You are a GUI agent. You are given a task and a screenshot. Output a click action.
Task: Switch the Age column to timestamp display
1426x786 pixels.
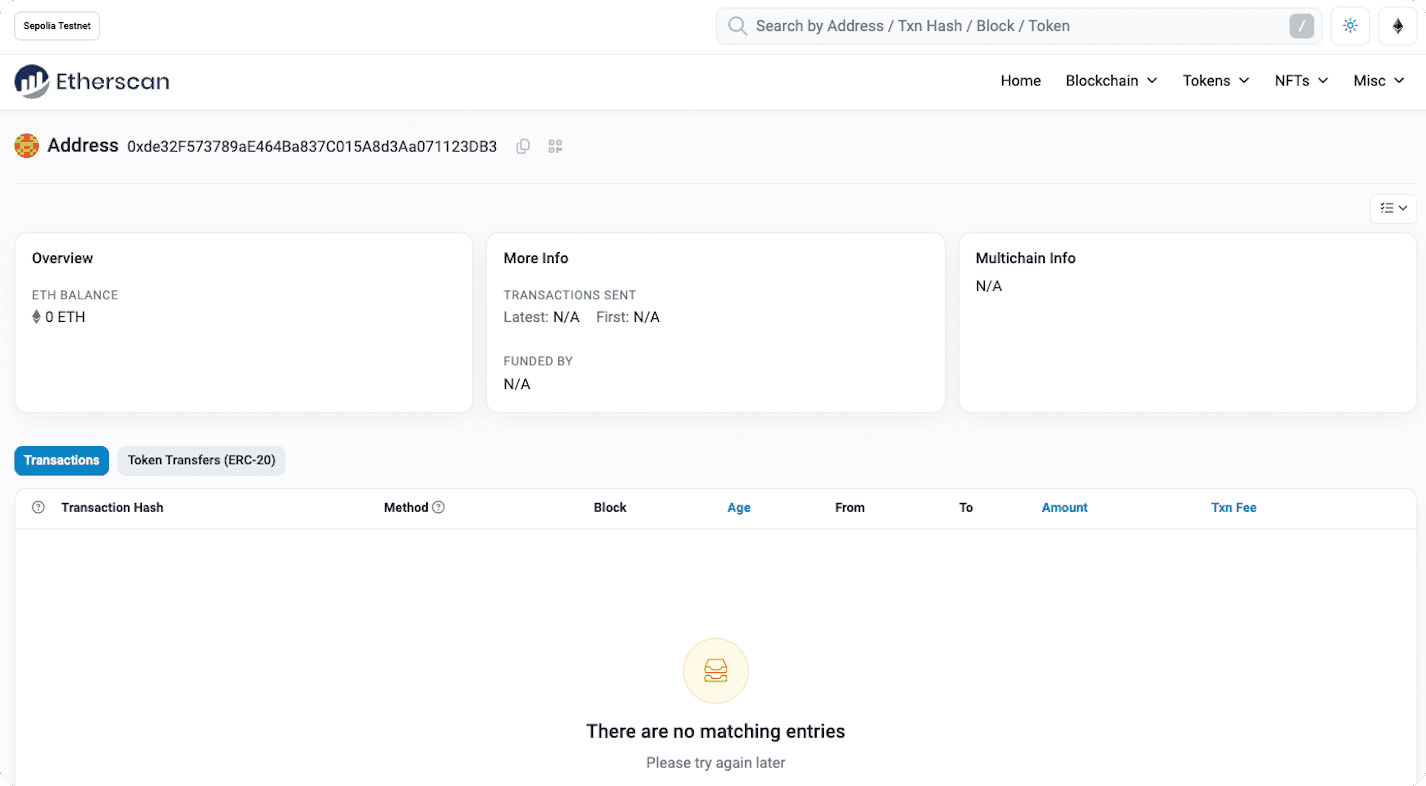pos(739,507)
